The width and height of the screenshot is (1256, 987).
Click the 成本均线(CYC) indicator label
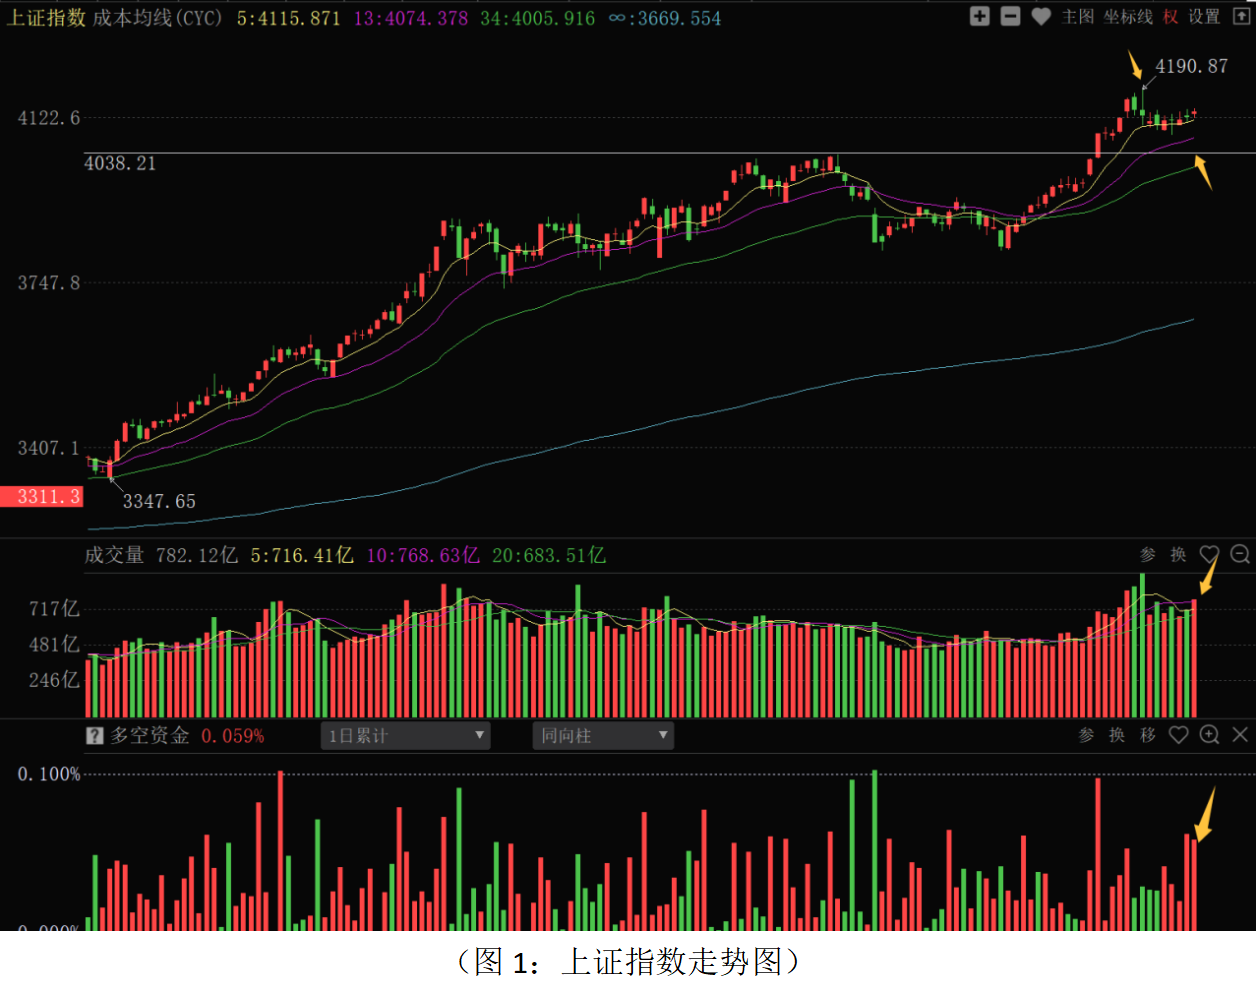point(157,18)
